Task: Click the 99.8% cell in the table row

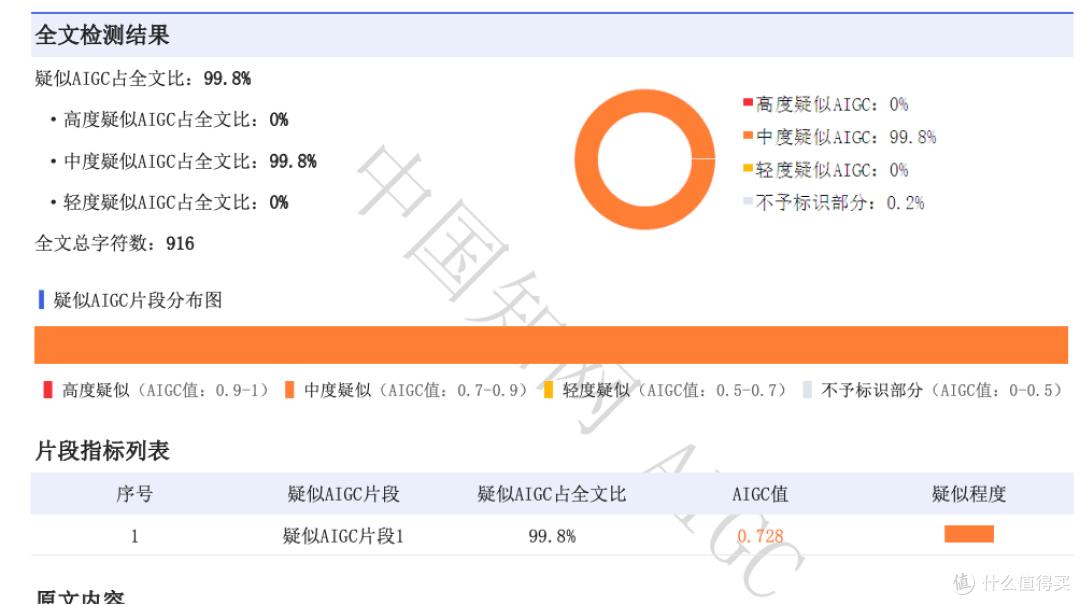Action: (x=552, y=536)
